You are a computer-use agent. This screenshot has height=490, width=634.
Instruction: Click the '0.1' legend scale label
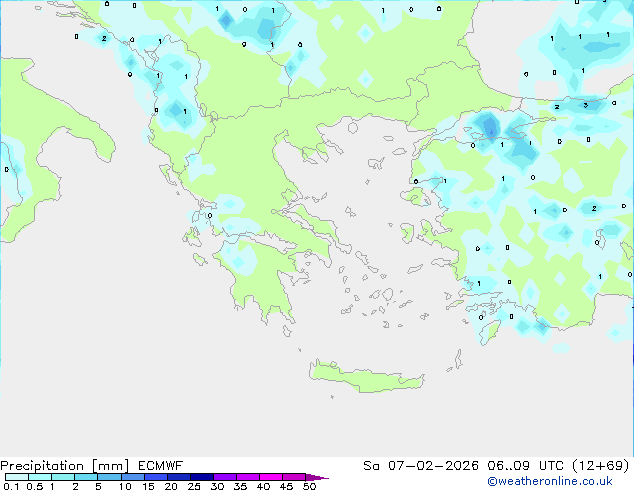(11, 486)
